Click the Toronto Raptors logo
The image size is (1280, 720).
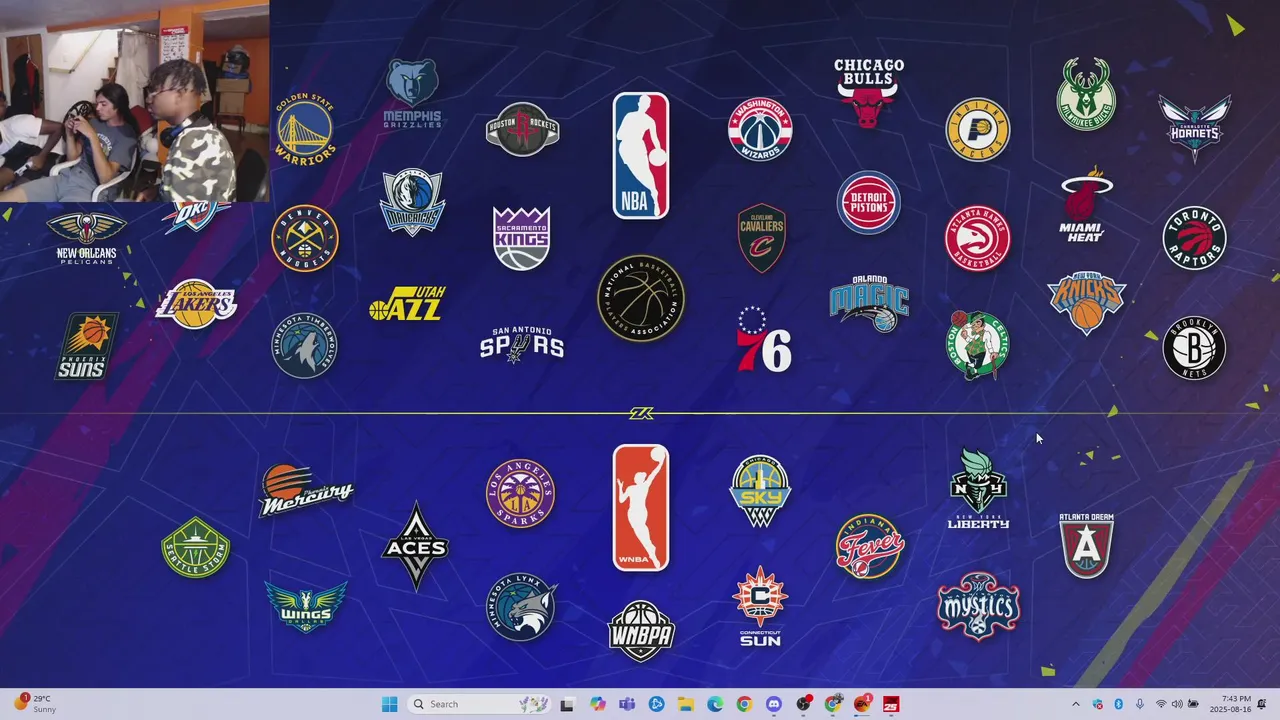[x=1195, y=238]
